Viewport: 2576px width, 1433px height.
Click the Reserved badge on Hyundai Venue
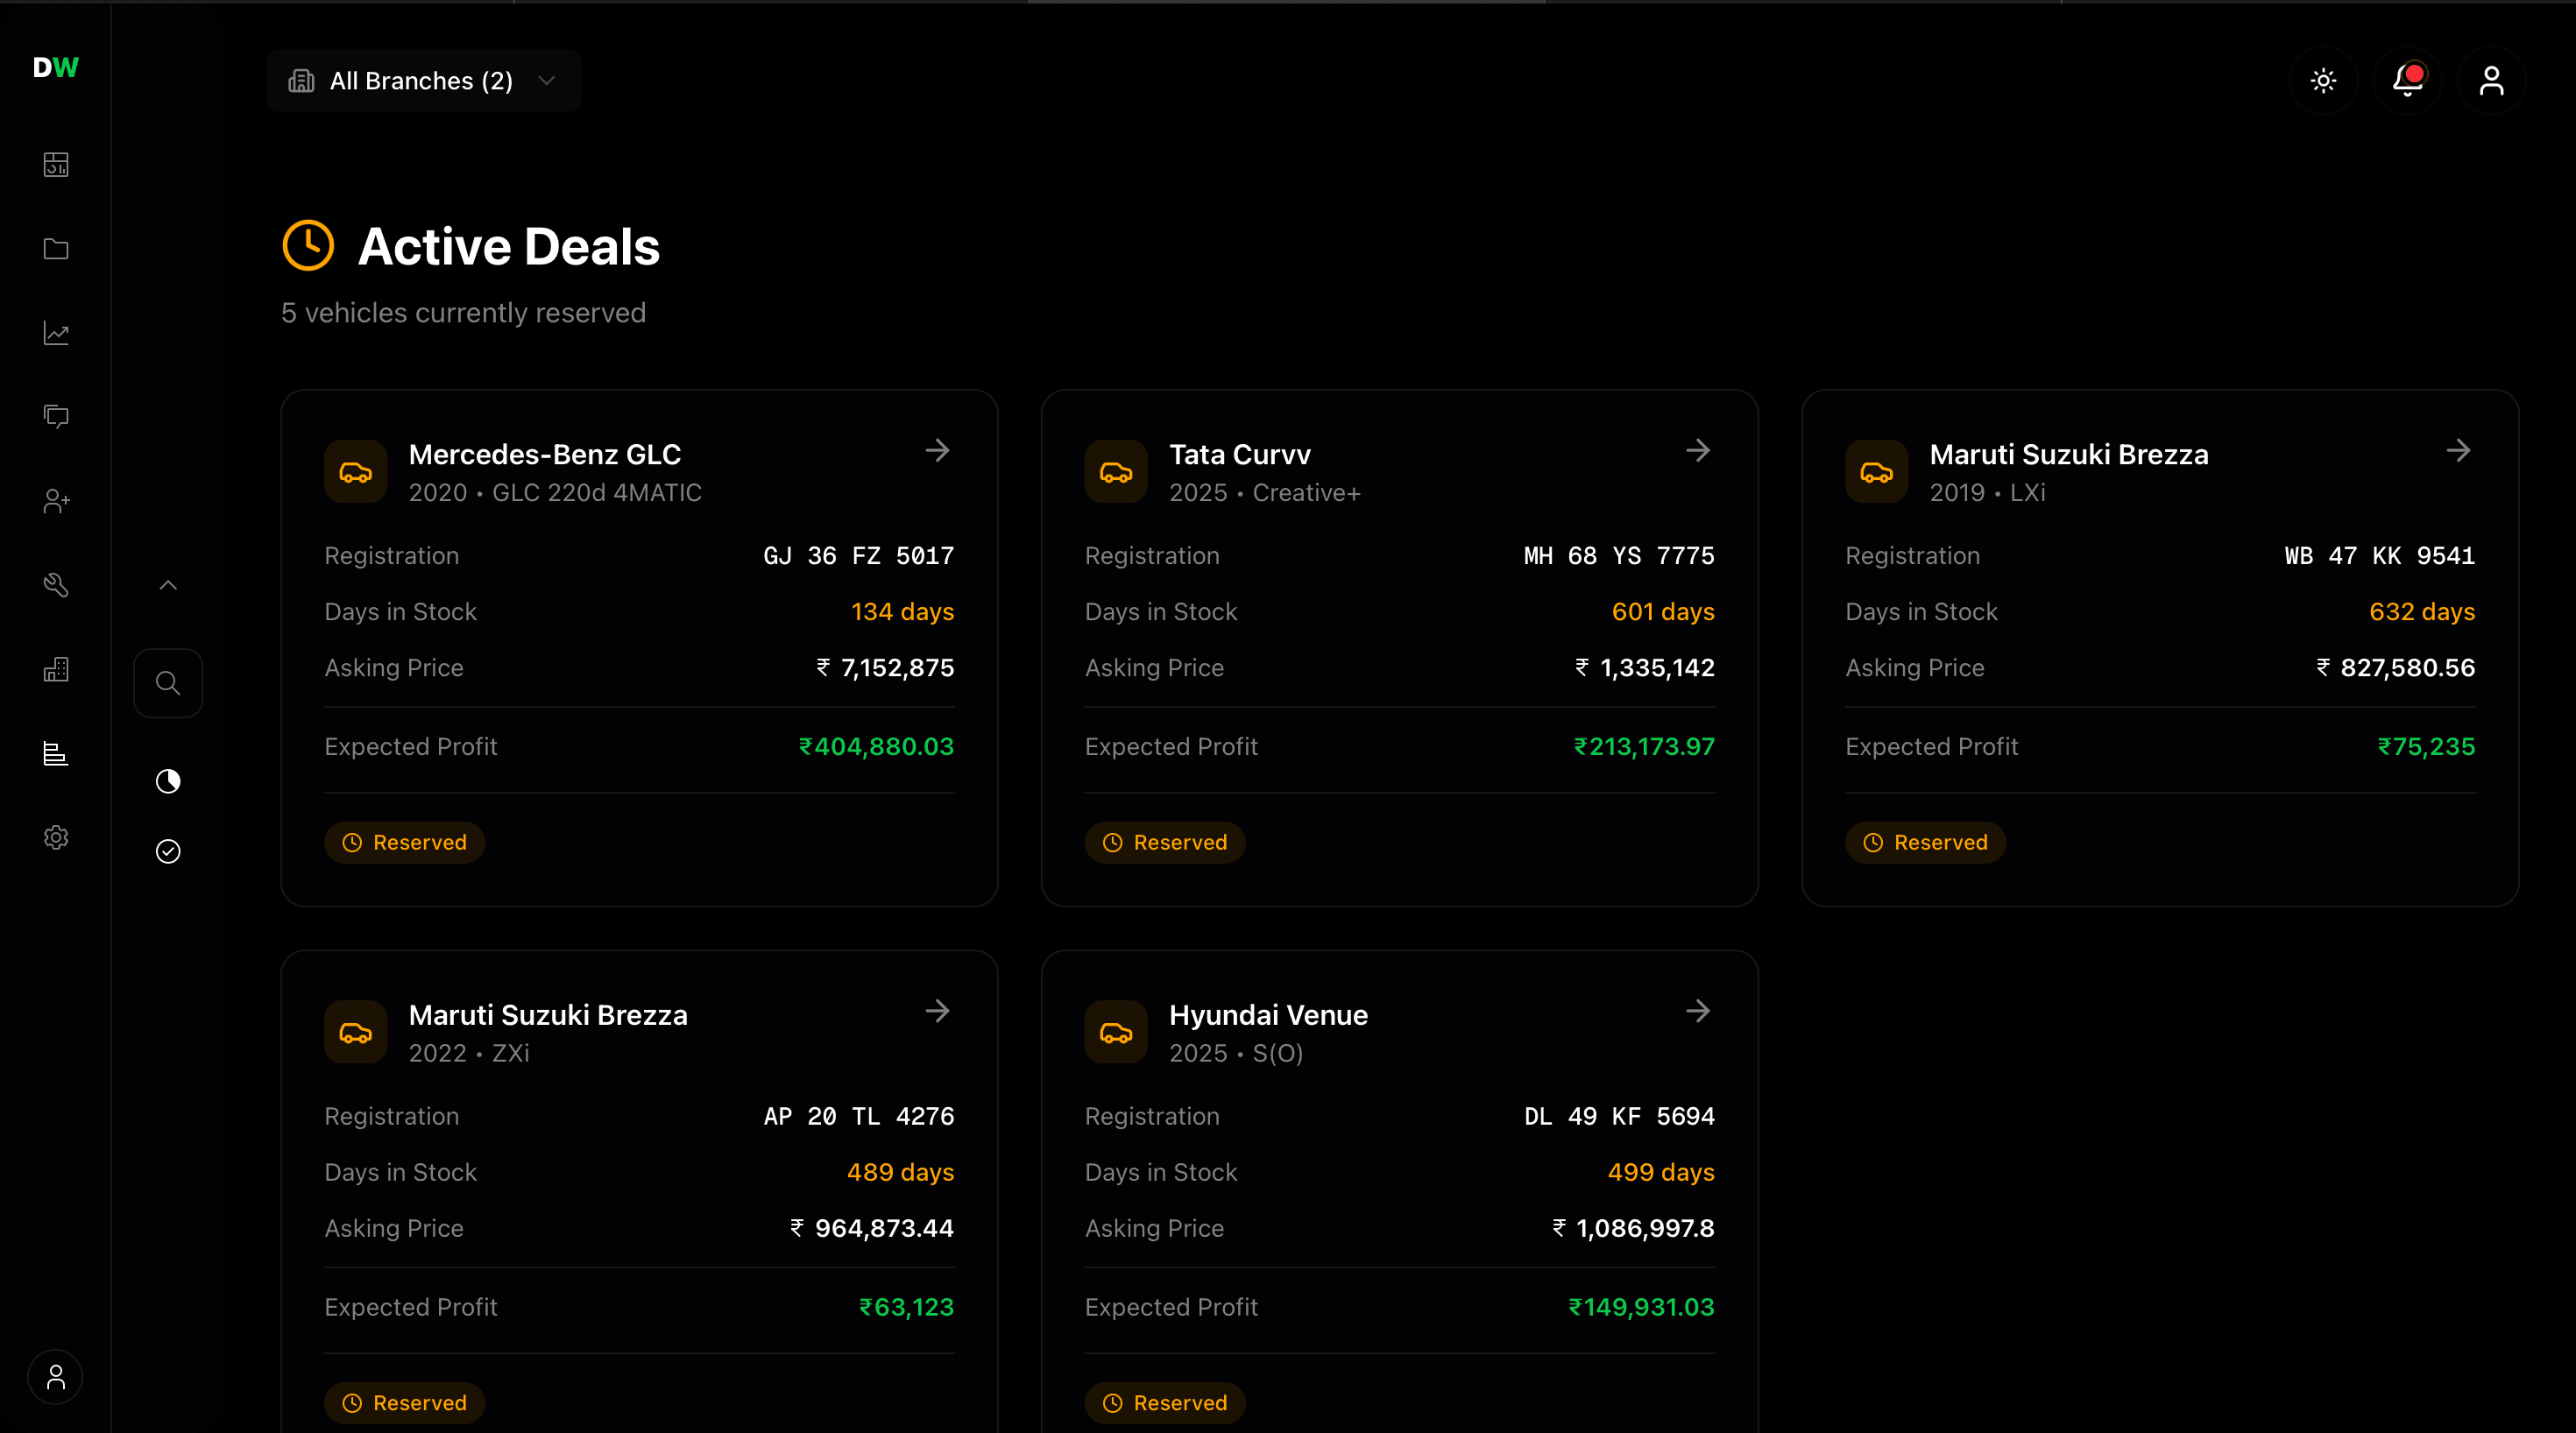pyautogui.click(x=1165, y=1402)
